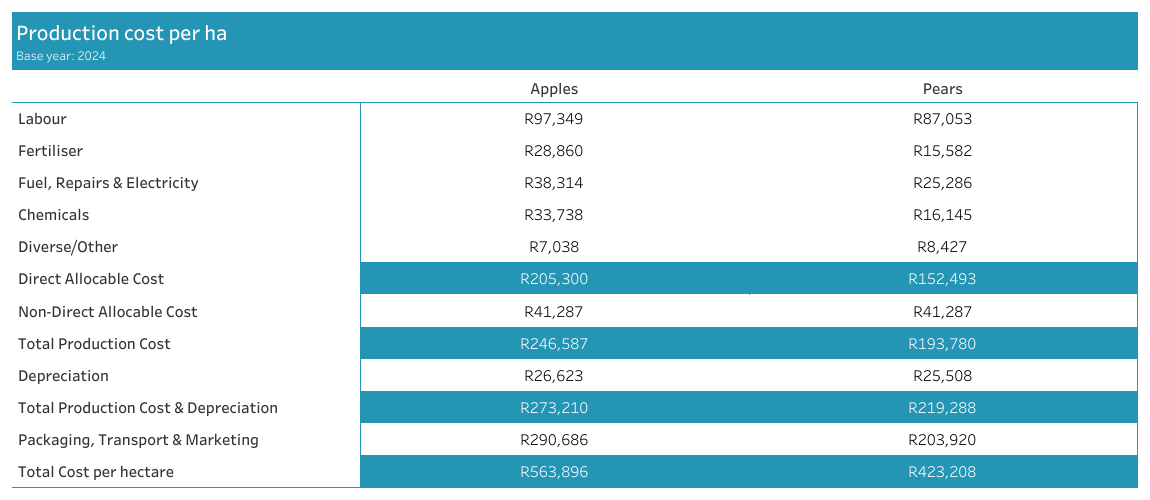Click the 'Production cost per ha' title

121,33
